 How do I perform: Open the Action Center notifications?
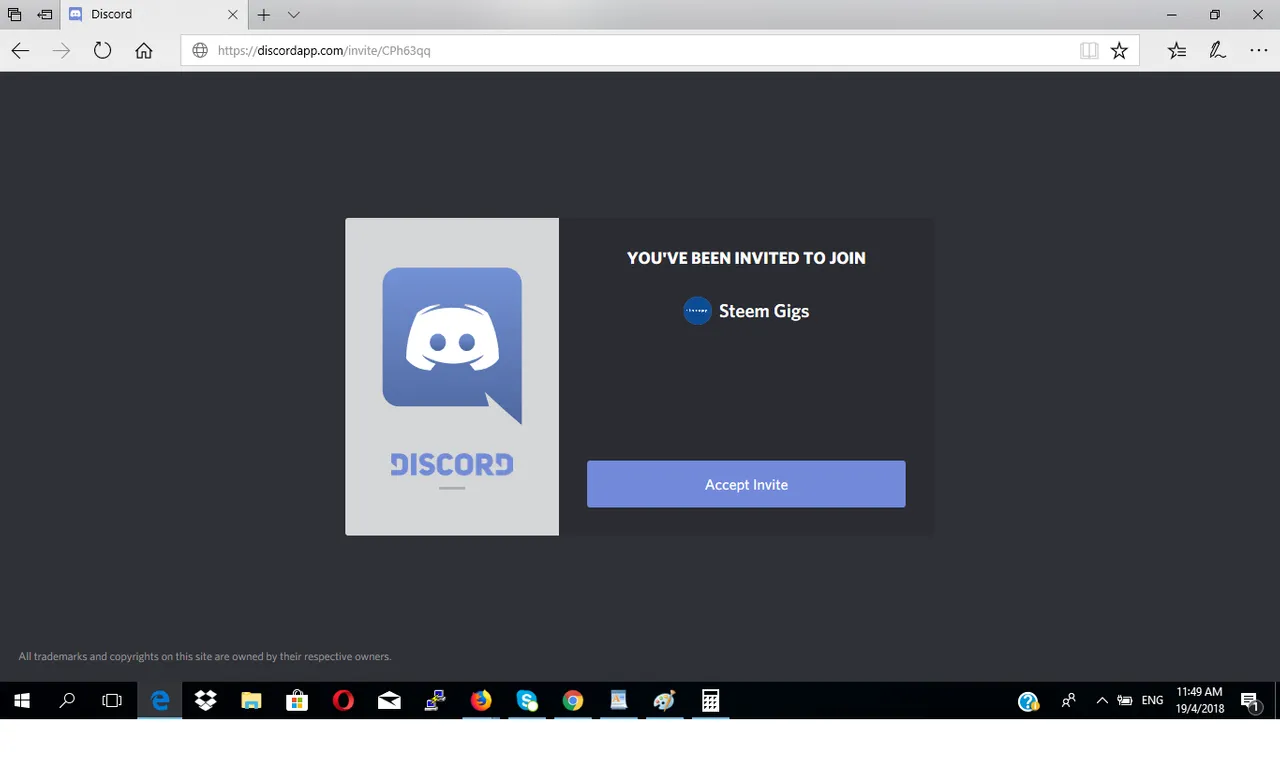point(1251,701)
